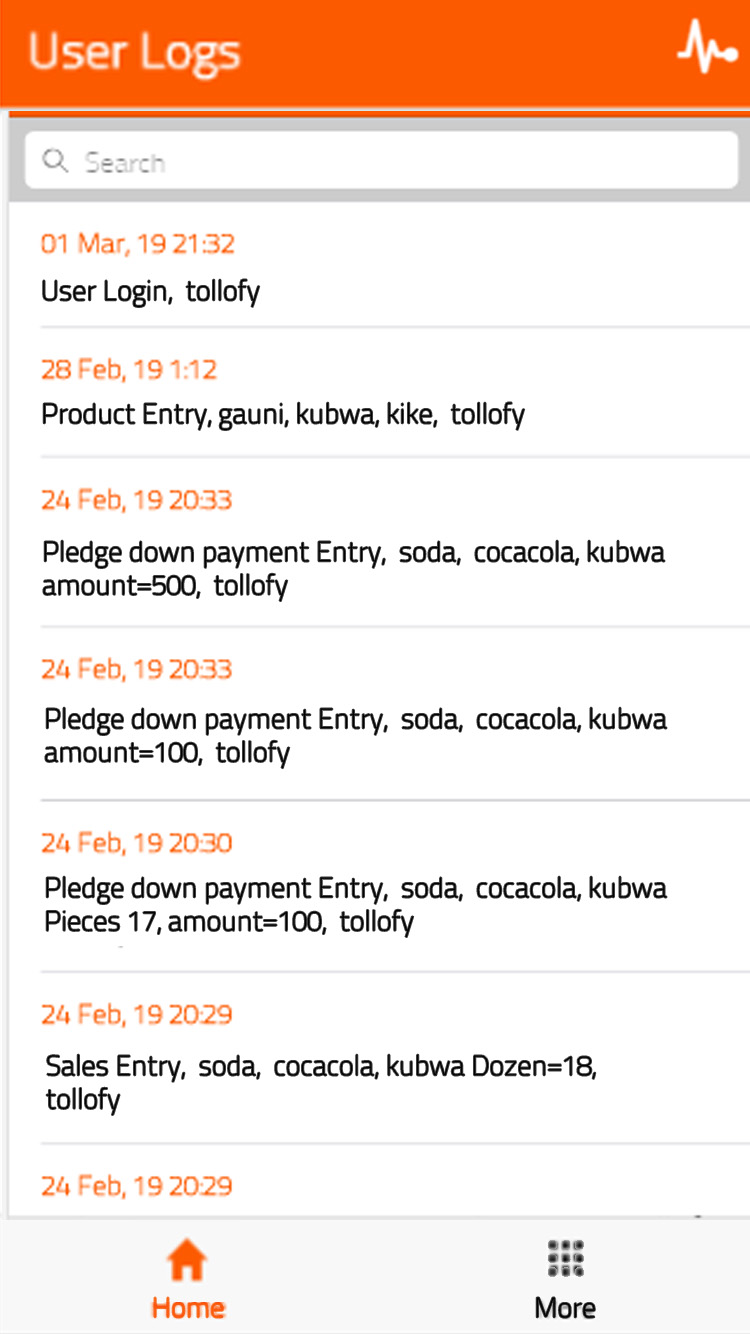This screenshot has height=1334, width=750.
Task: Tap the orange house icon
Action: (187, 1259)
